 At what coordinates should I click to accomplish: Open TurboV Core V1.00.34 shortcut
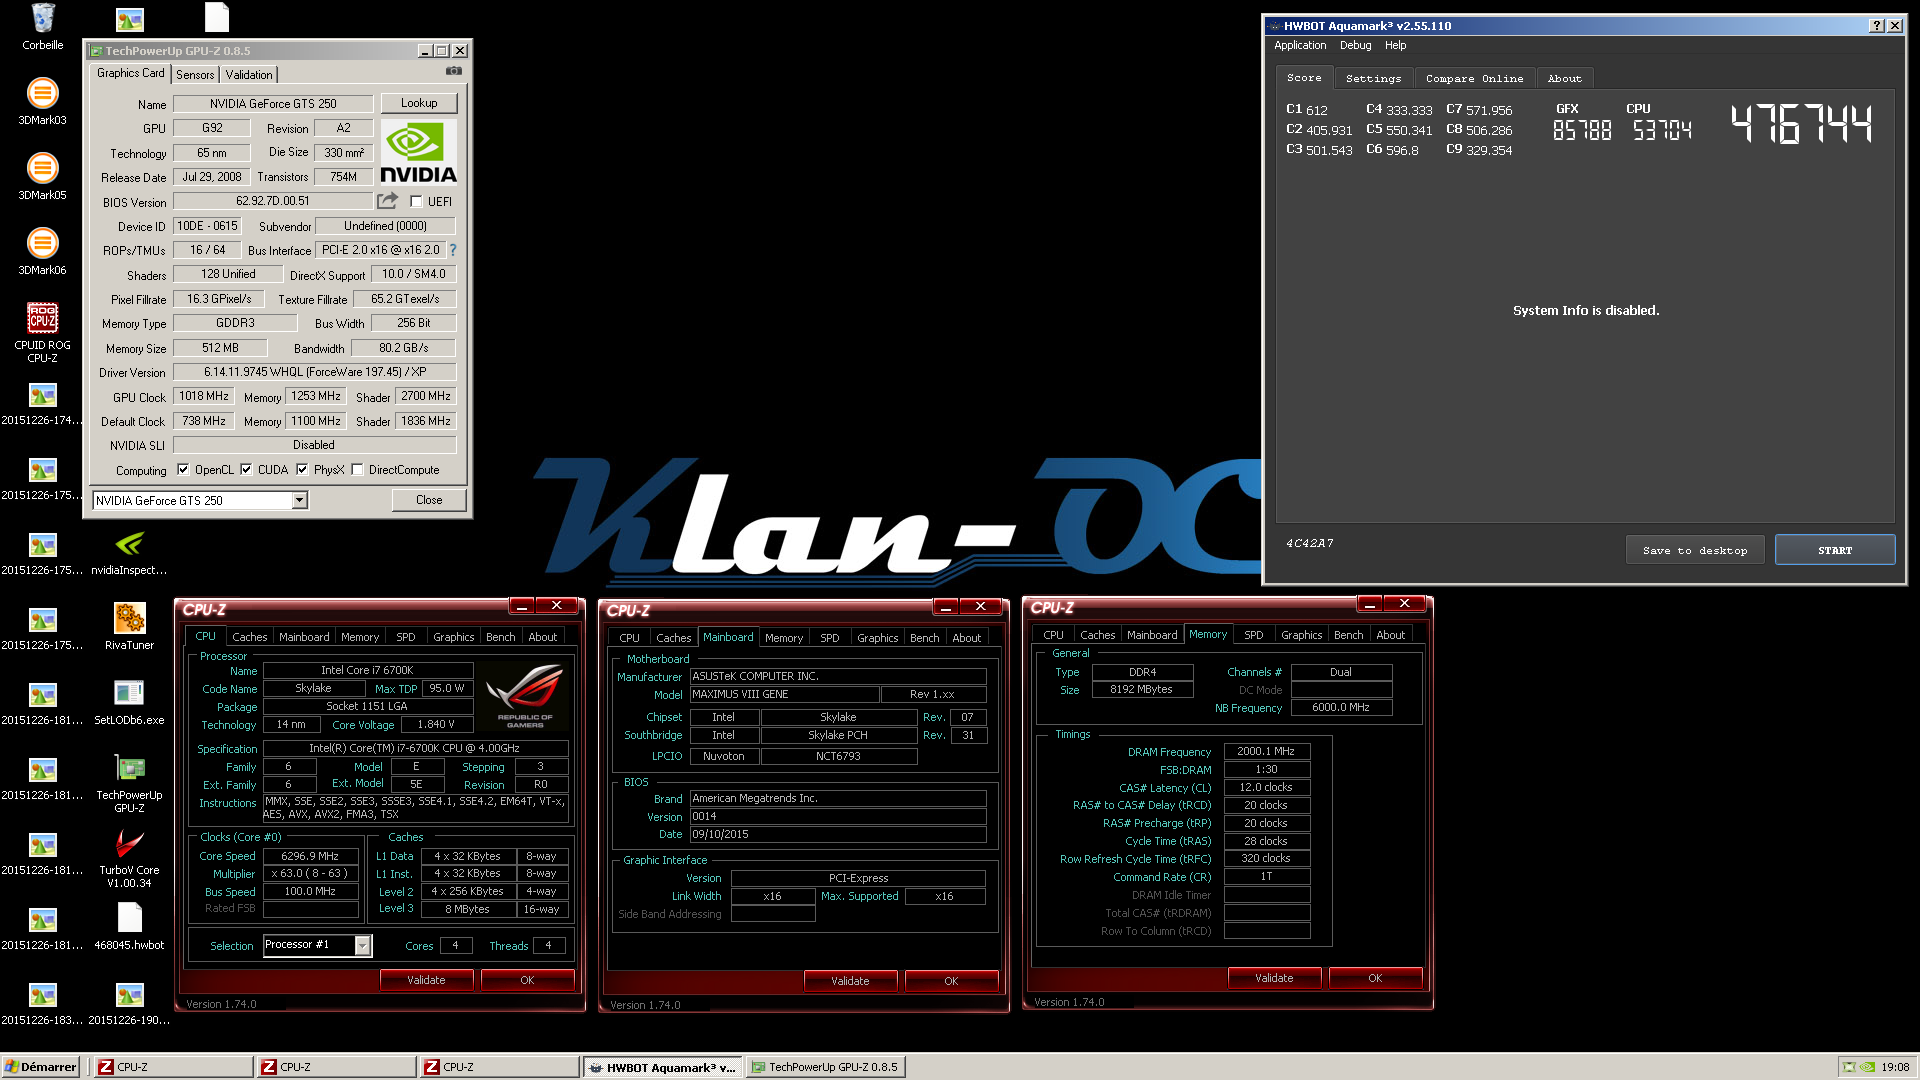pos(130,857)
